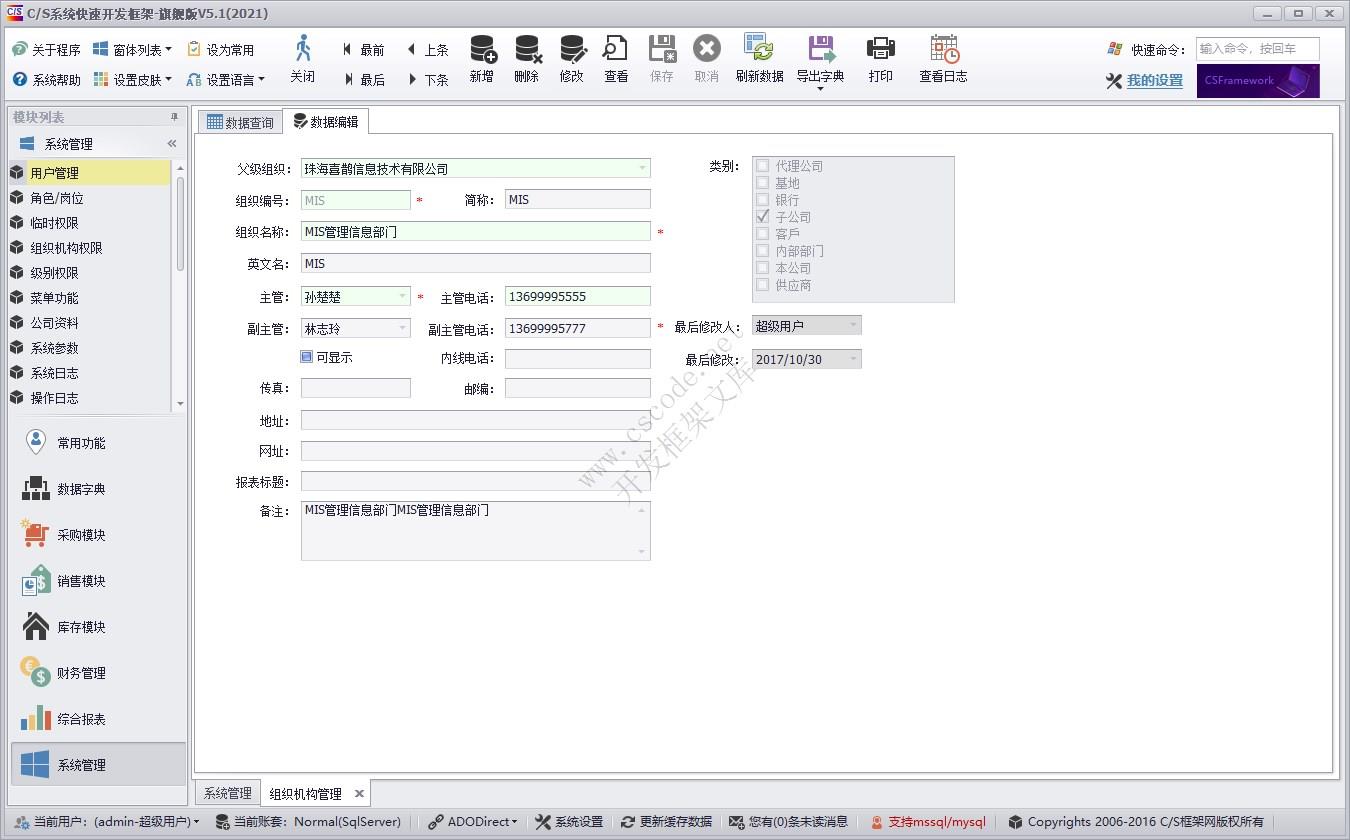Click the 新增 (New) toolbar icon

click(481, 58)
